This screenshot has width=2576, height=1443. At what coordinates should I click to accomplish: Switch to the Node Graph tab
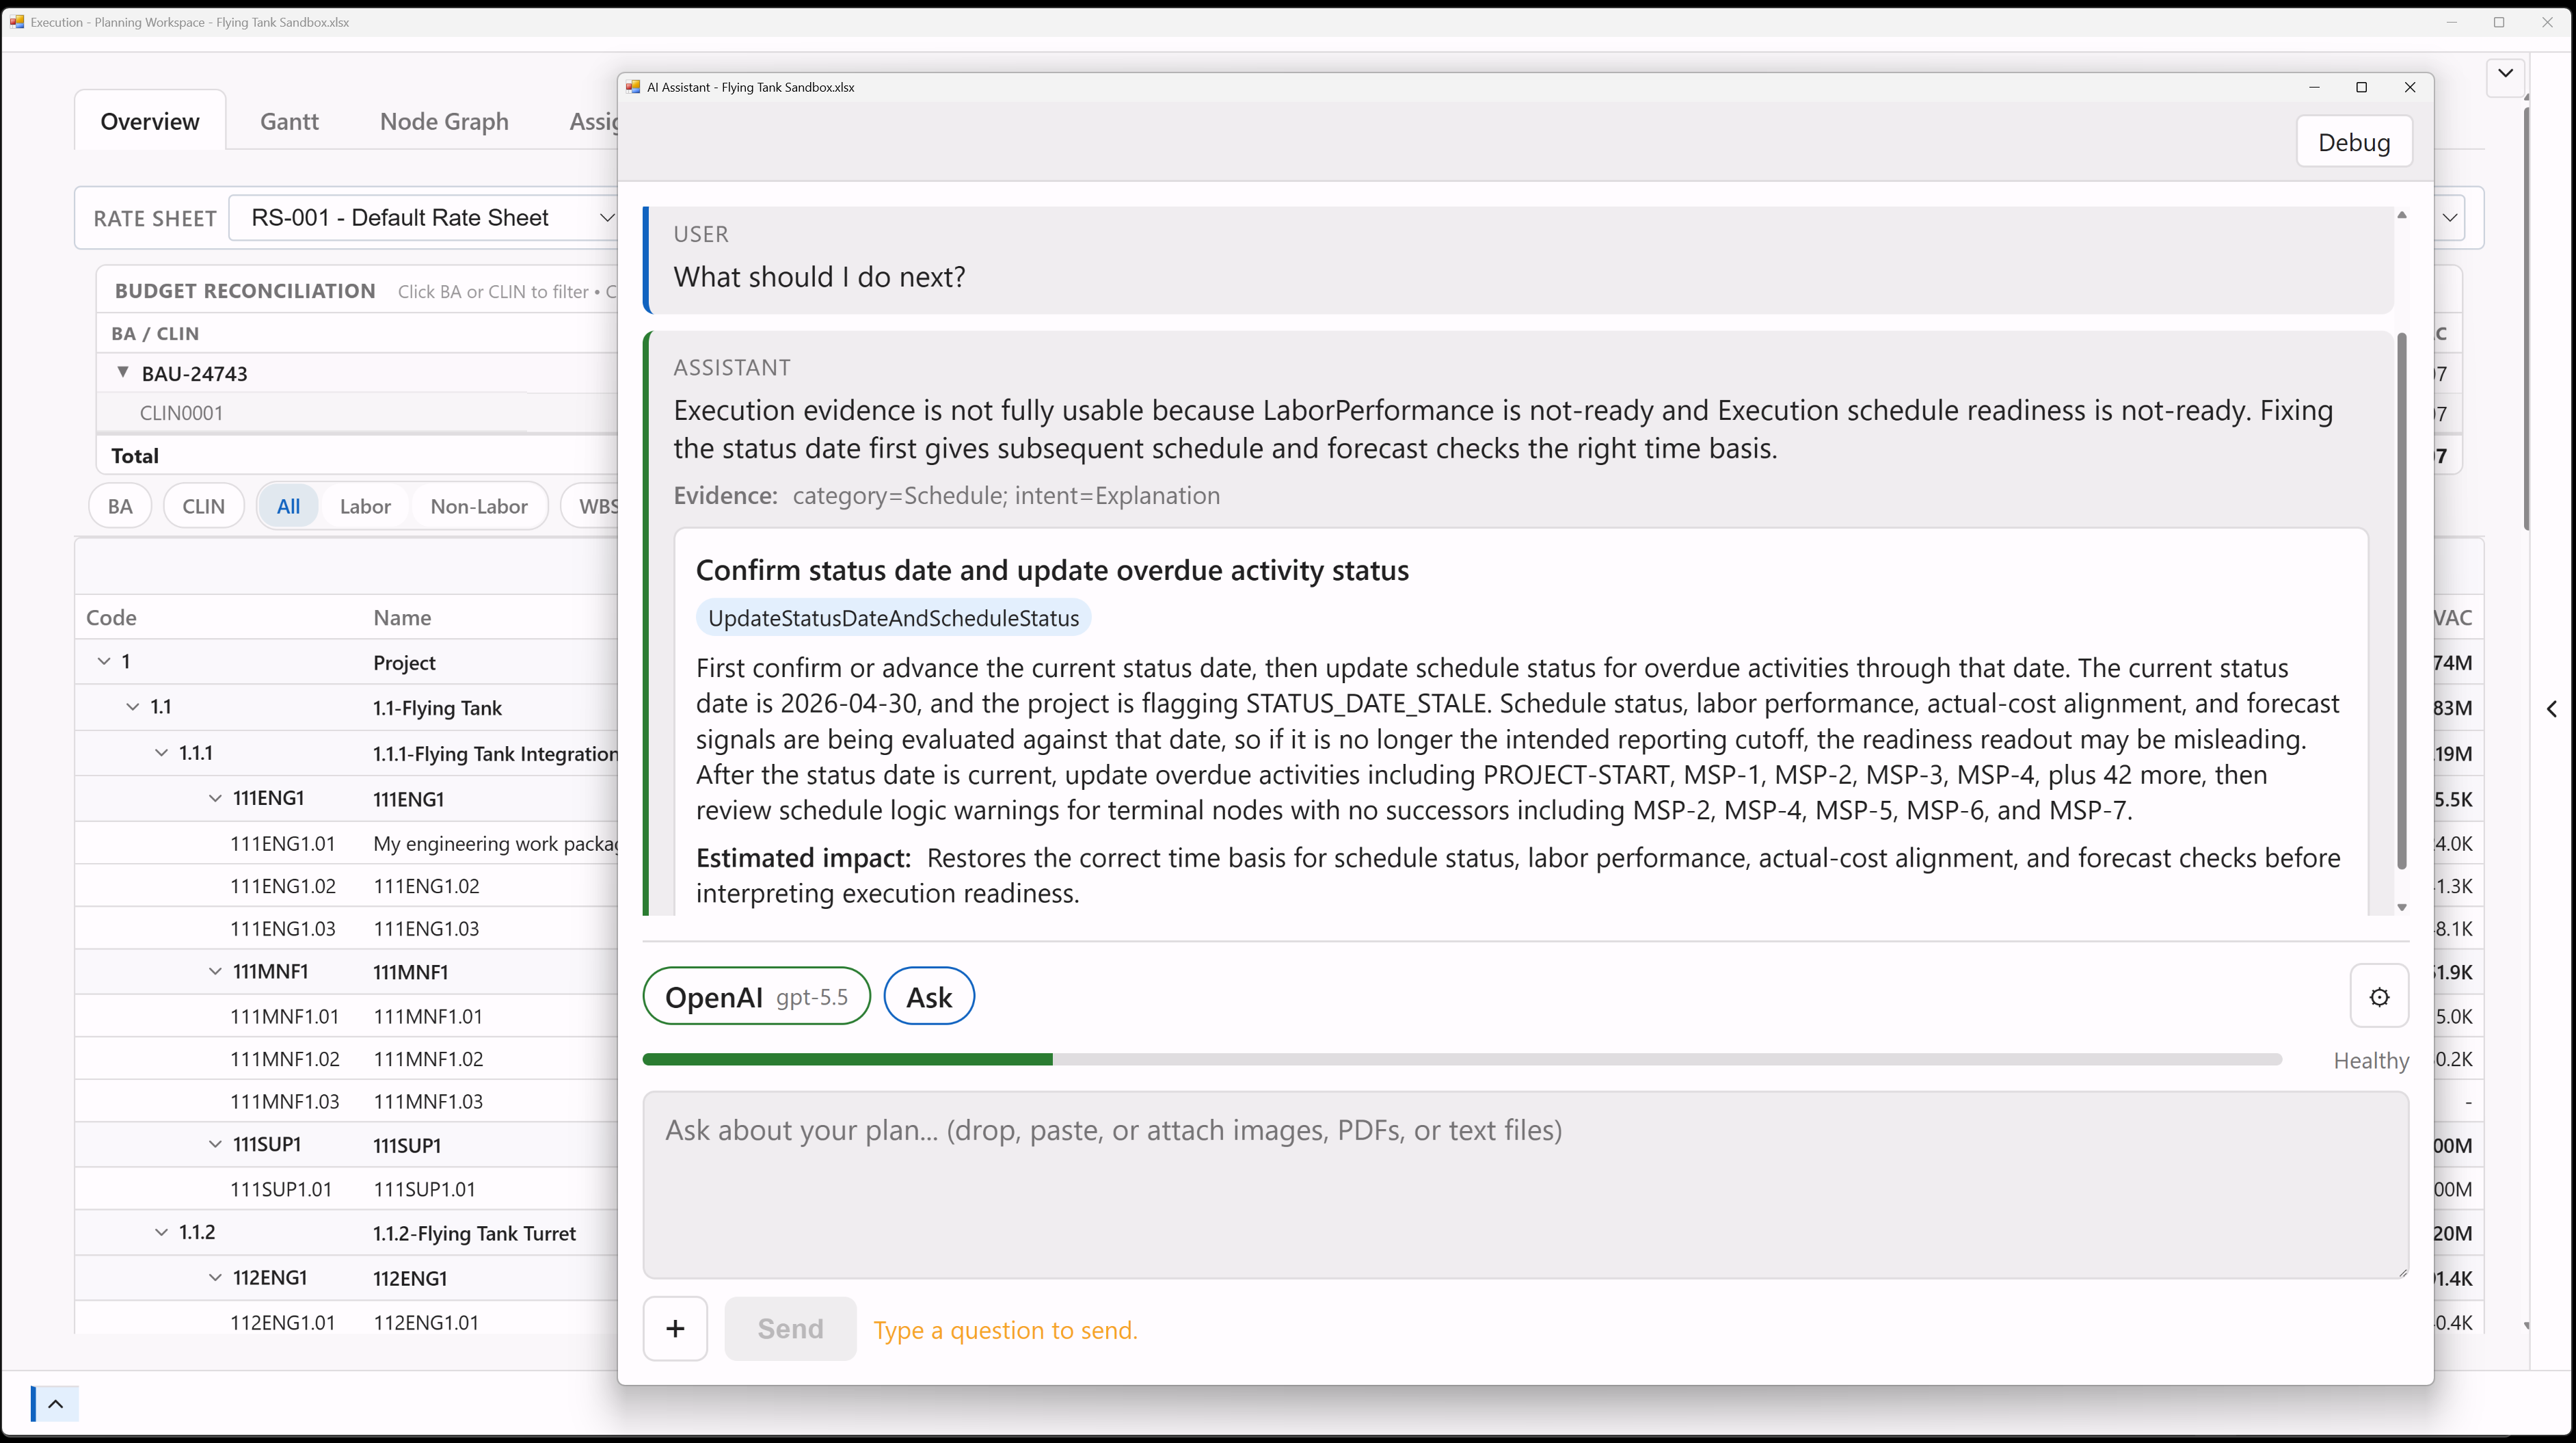pyautogui.click(x=444, y=121)
